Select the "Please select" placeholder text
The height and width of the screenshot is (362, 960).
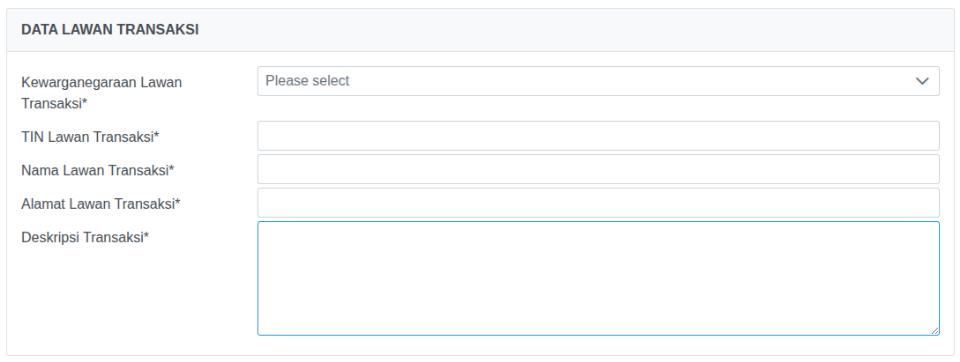coord(307,81)
